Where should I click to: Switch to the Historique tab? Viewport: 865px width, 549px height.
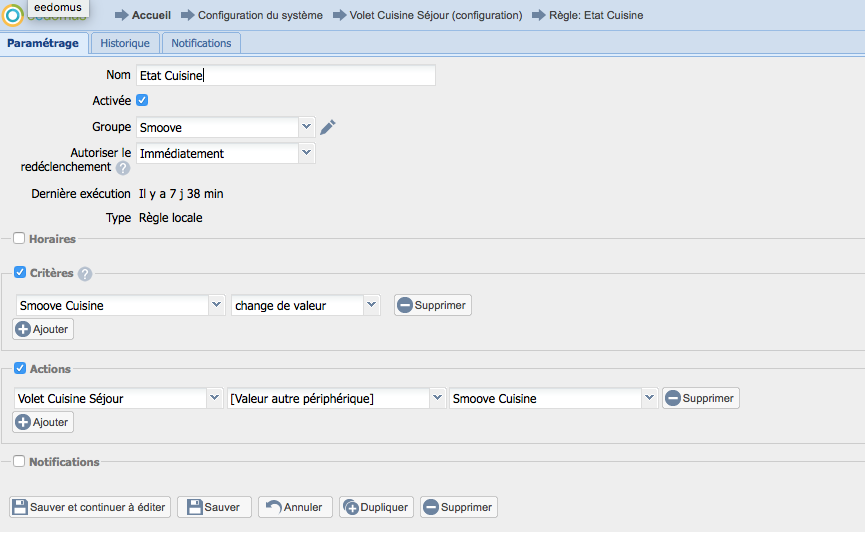(x=125, y=43)
